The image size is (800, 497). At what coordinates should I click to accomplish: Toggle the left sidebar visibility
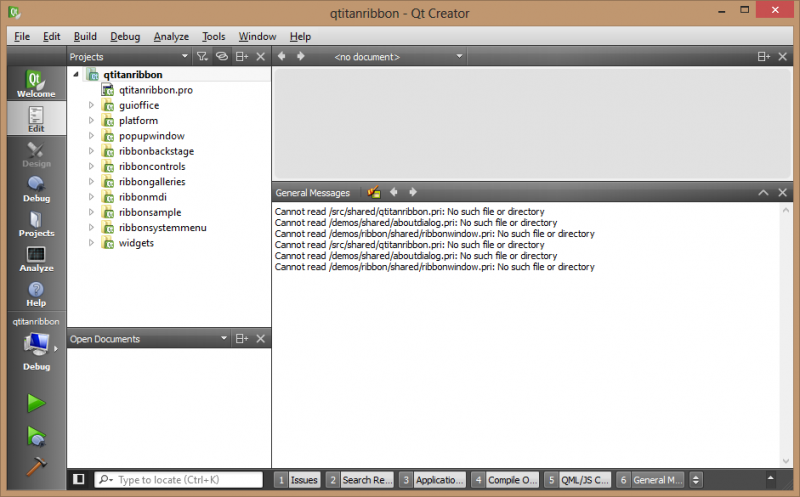(x=79, y=480)
